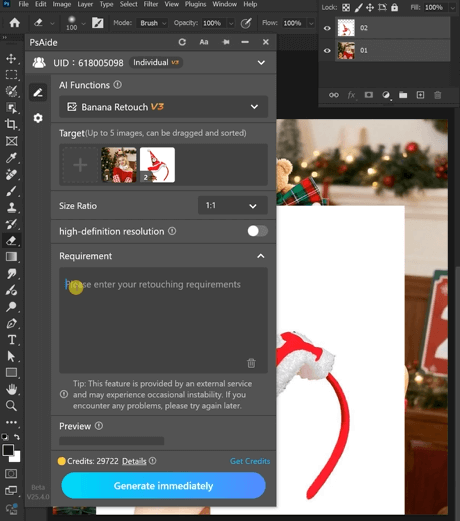Click the PsAide refresh icon
This screenshot has height=521, width=460.
182,42
